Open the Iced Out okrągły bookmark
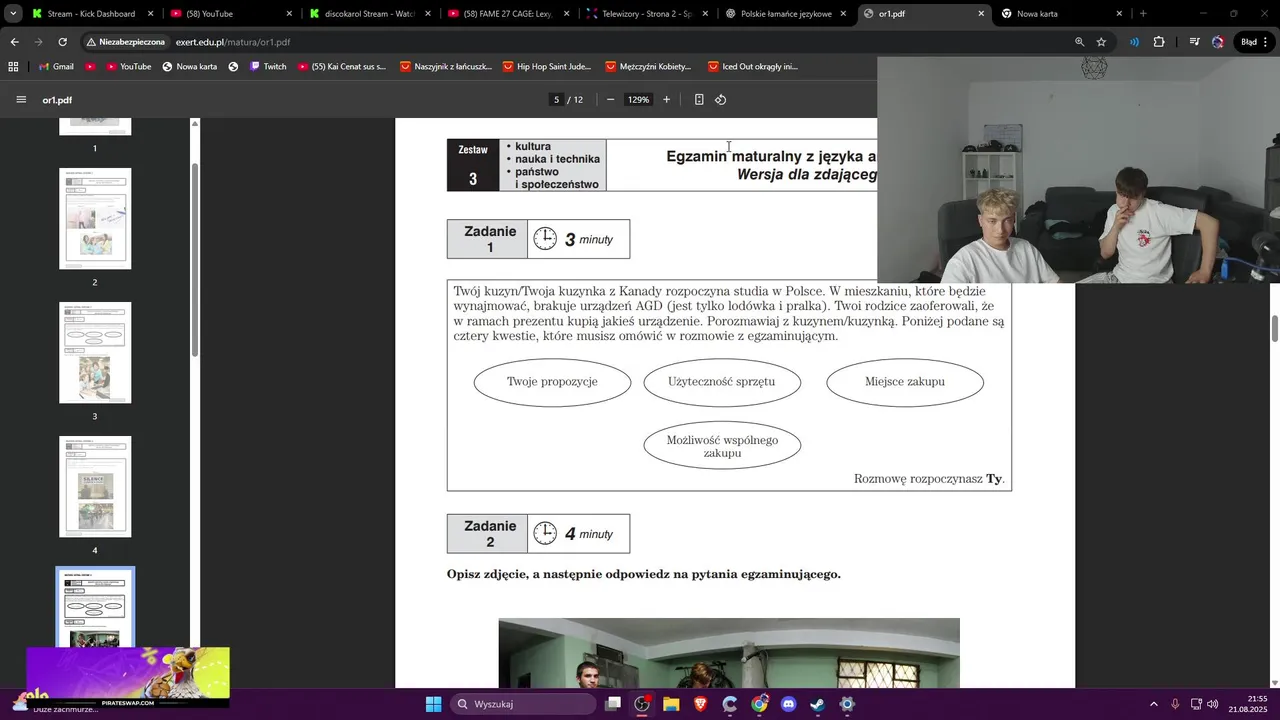The width and height of the screenshot is (1280, 720). pos(752,67)
